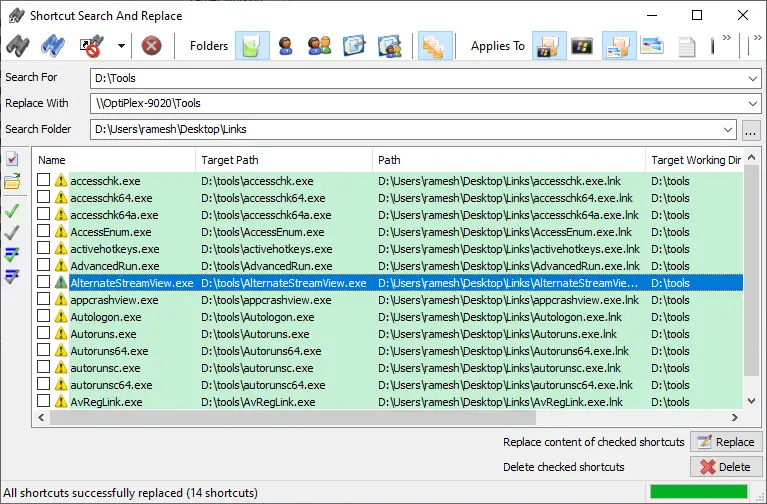Toggle the orange stacked subfolders icon
767x504 pixels.
pos(435,46)
